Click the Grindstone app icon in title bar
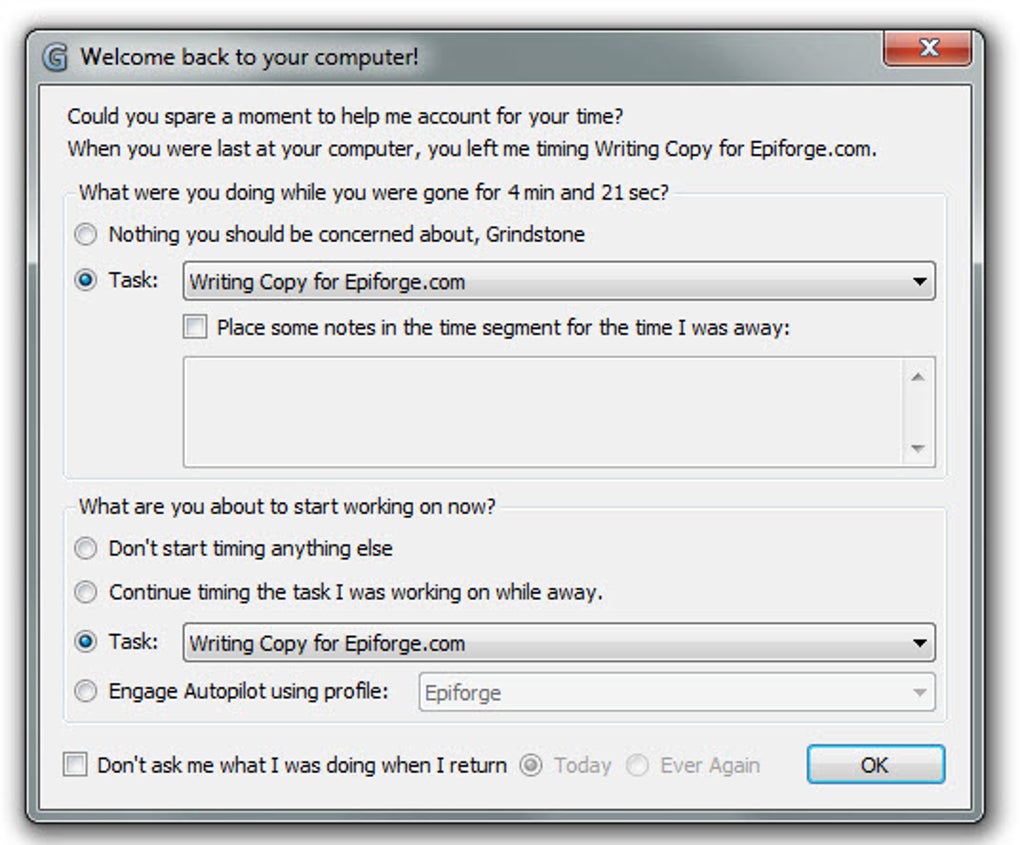This screenshot has width=1020, height=845. [x=56, y=57]
